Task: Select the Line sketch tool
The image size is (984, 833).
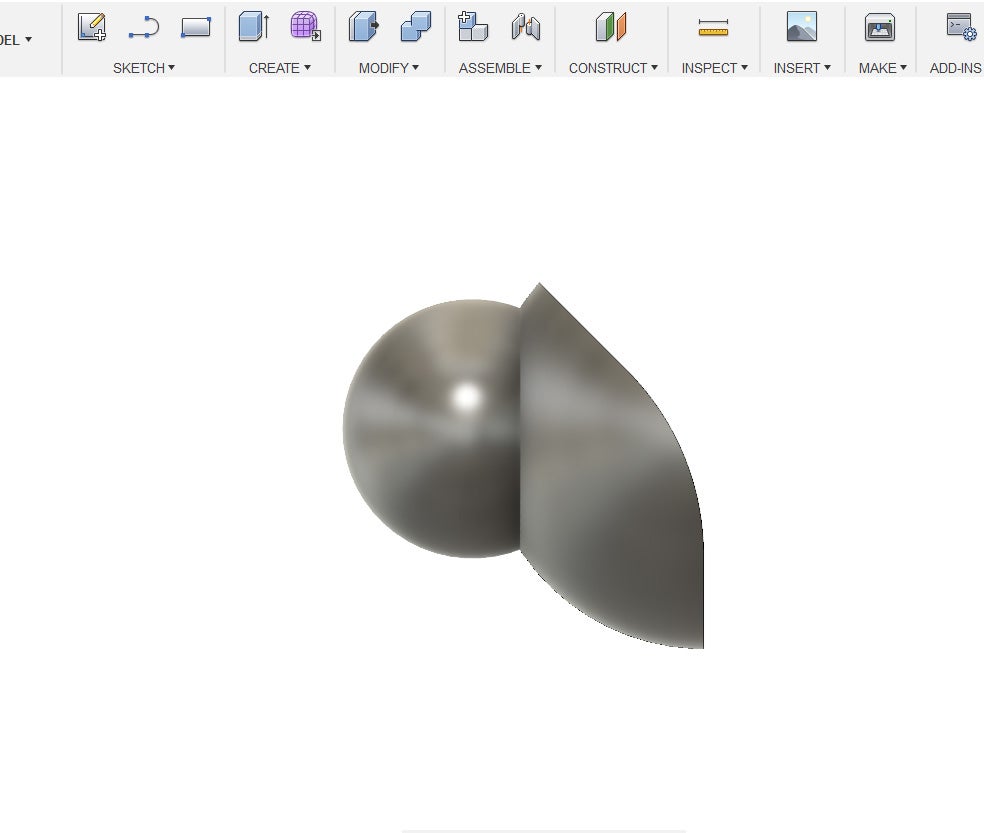Action: click(x=144, y=27)
